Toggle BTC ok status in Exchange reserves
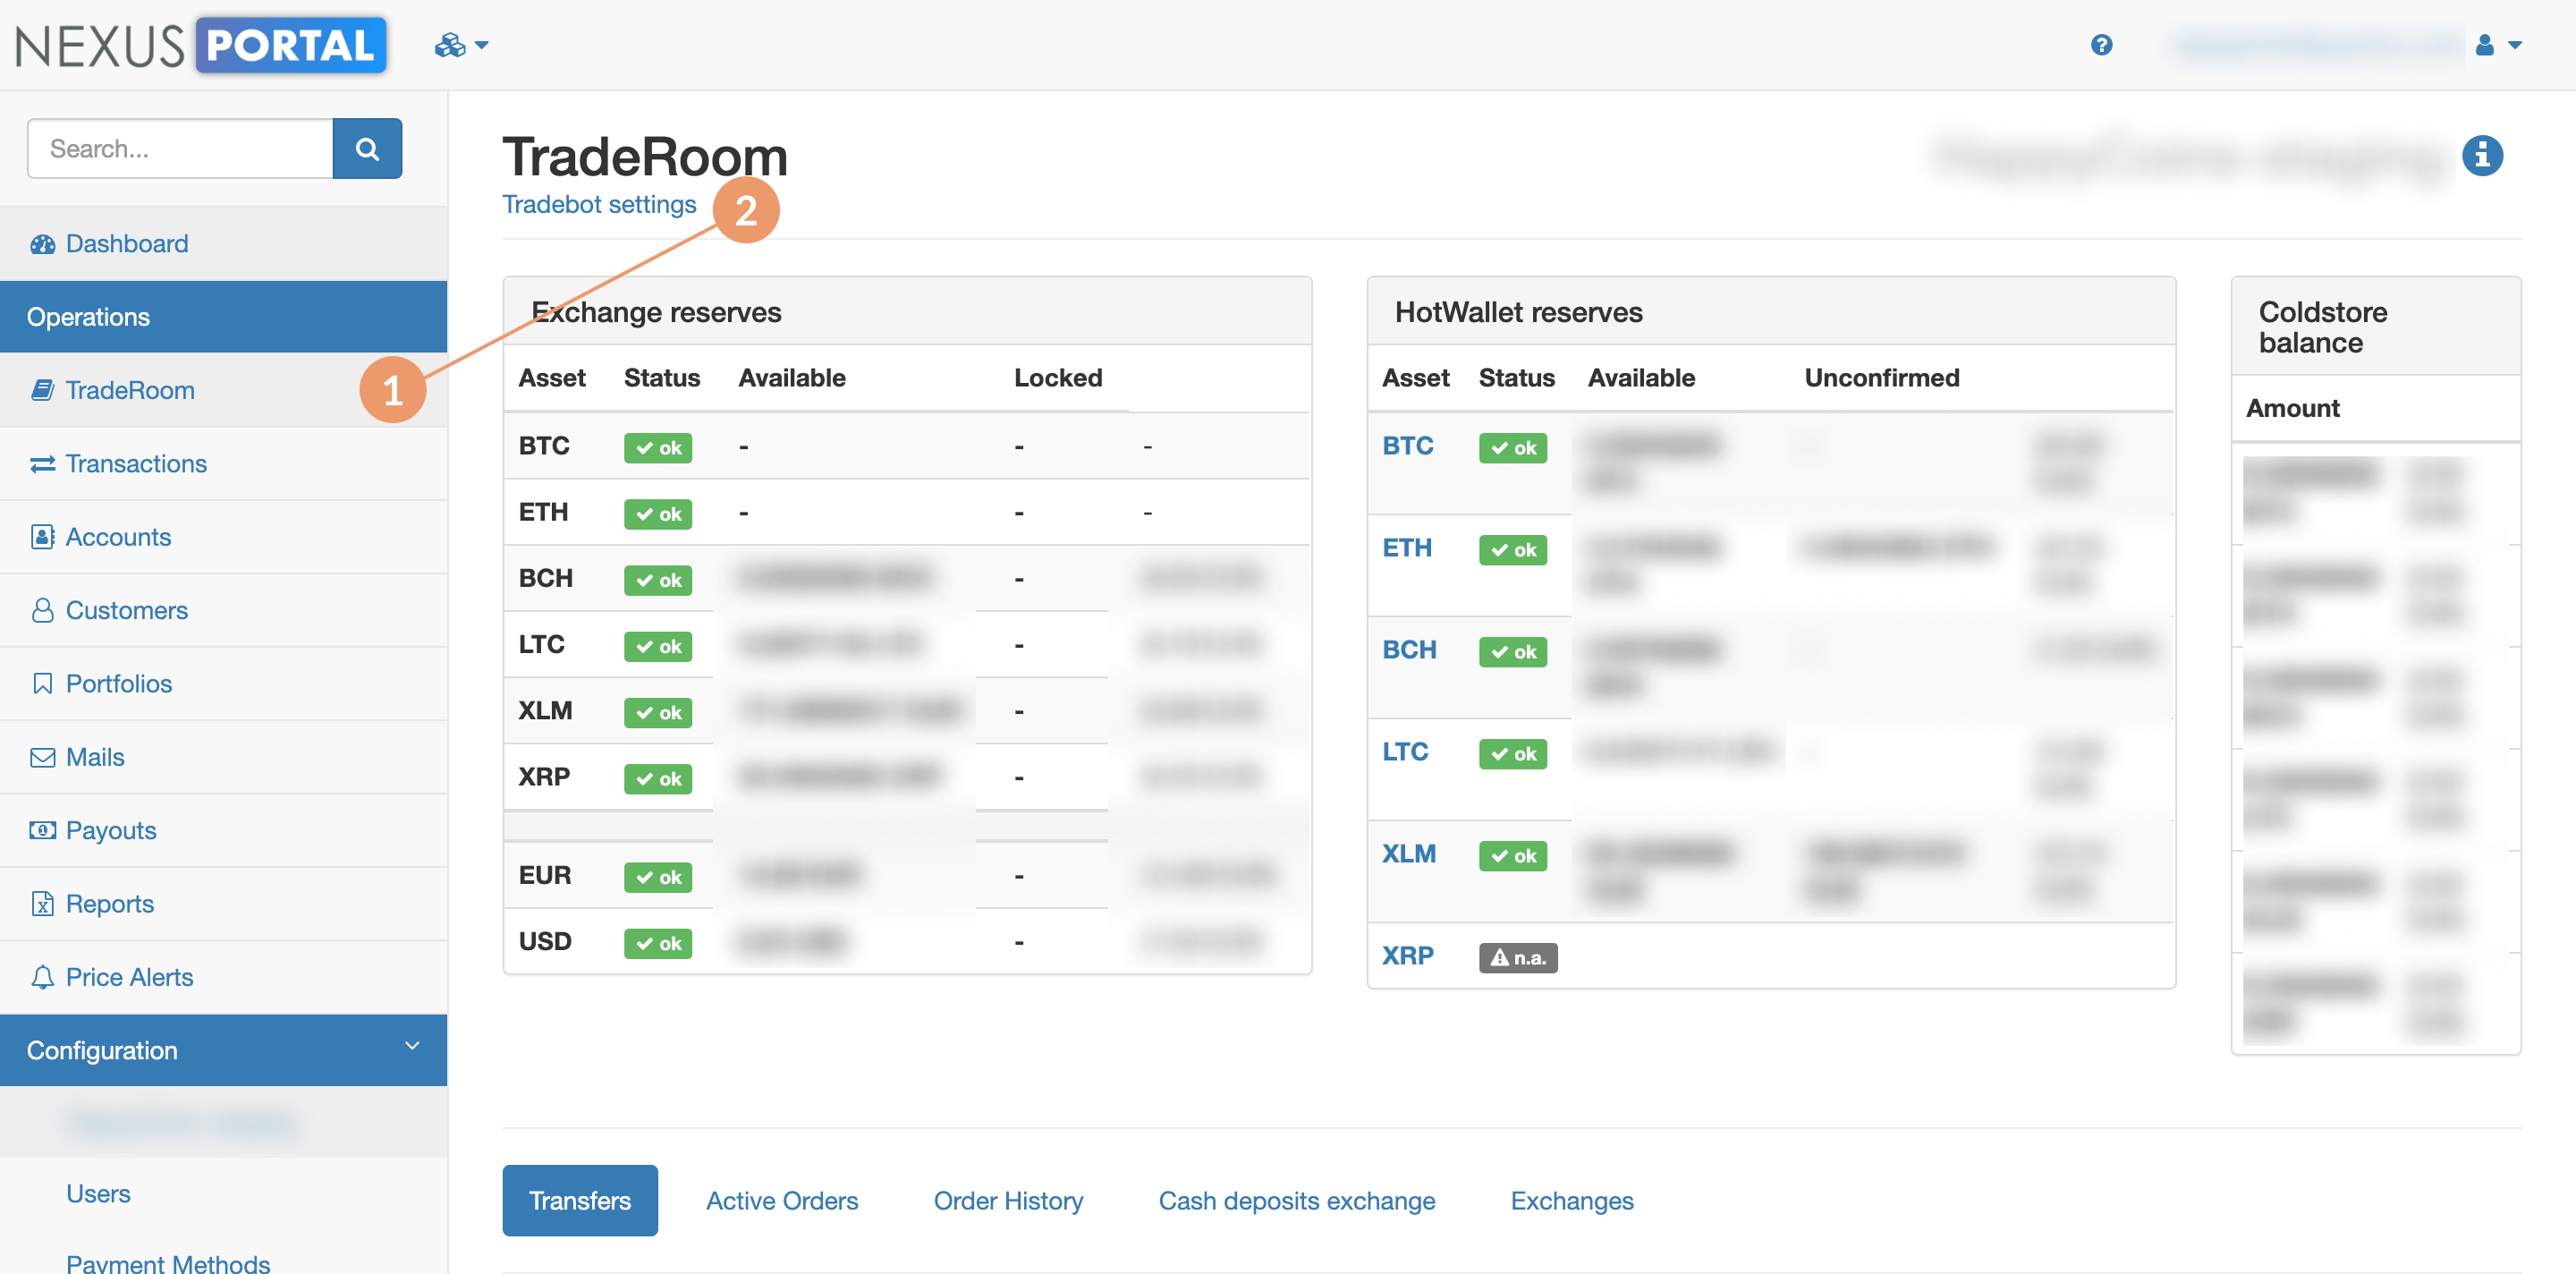 click(x=658, y=447)
